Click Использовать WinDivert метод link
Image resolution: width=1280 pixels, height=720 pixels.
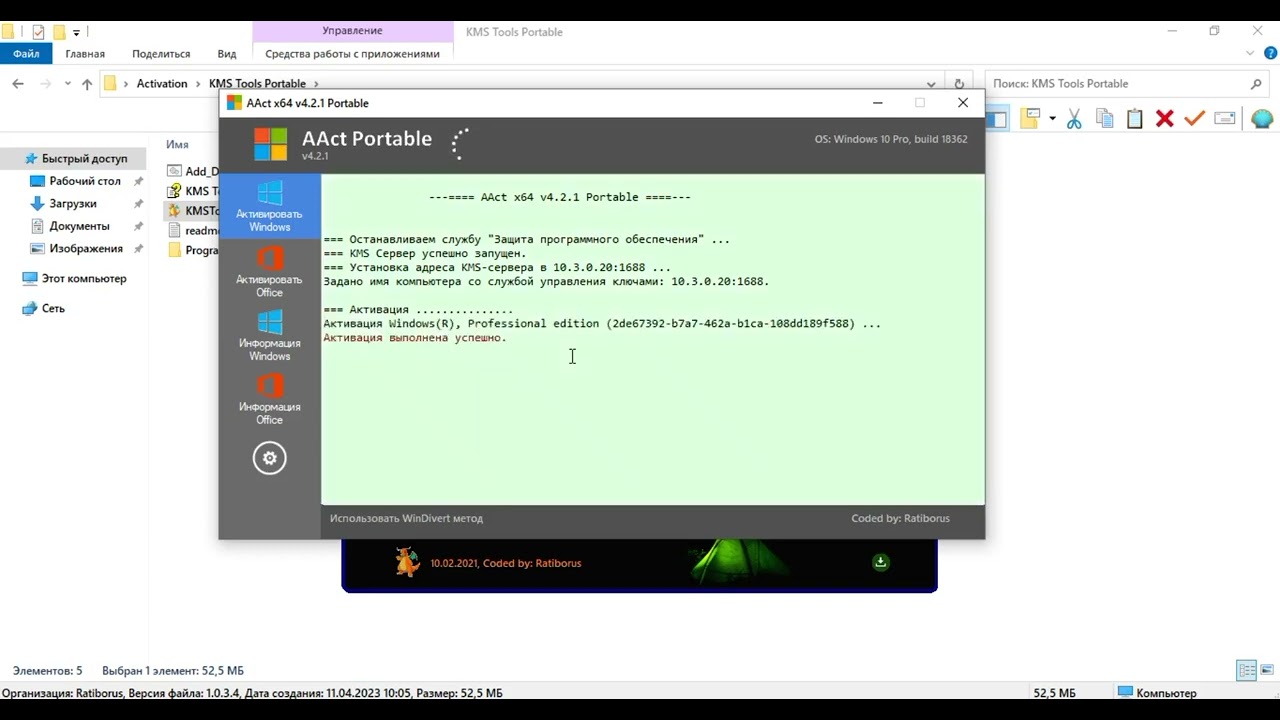(x=406, y=518)
